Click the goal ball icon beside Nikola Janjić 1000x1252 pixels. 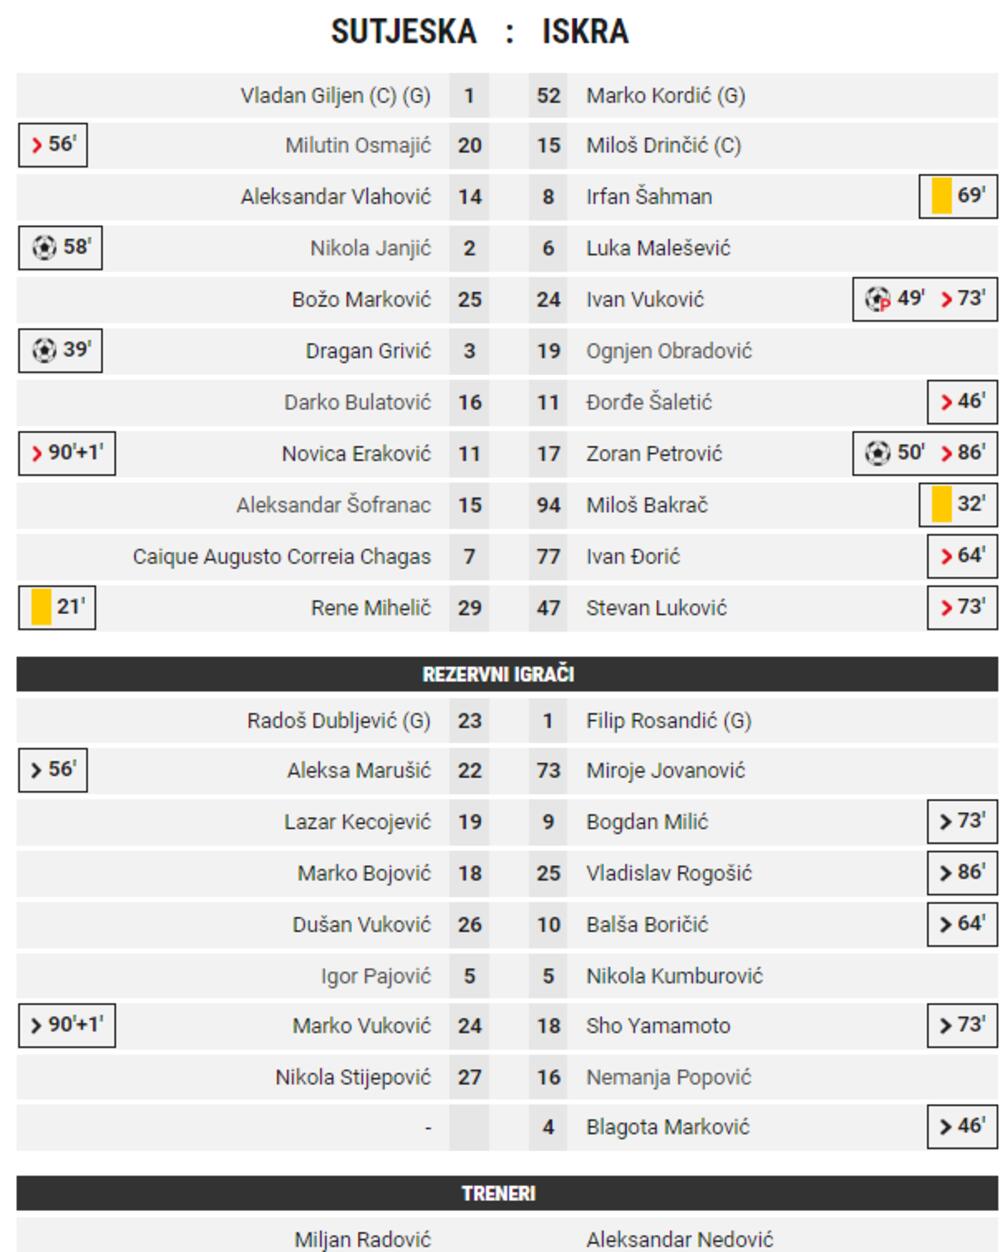coord(44,247)
